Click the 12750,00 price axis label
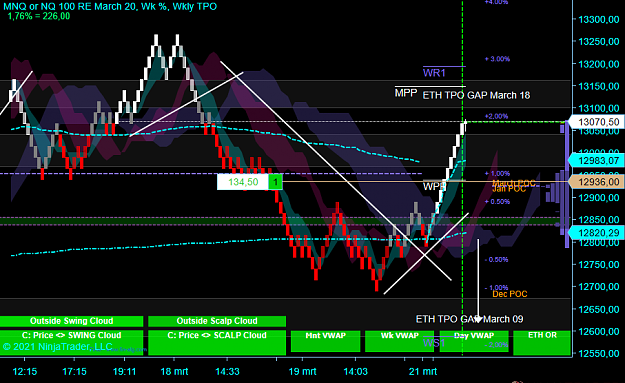 (599, 265)
